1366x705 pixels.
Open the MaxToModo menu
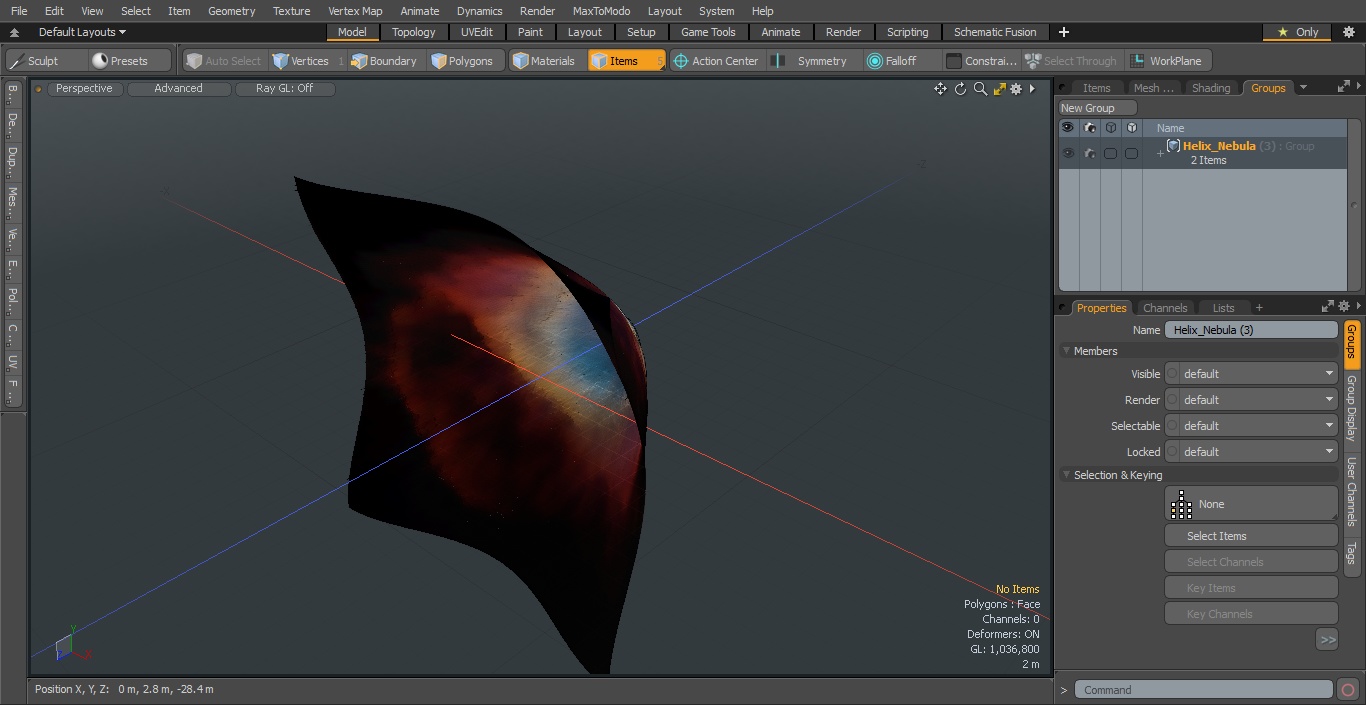pyautogui.click(x=601, y=11)
